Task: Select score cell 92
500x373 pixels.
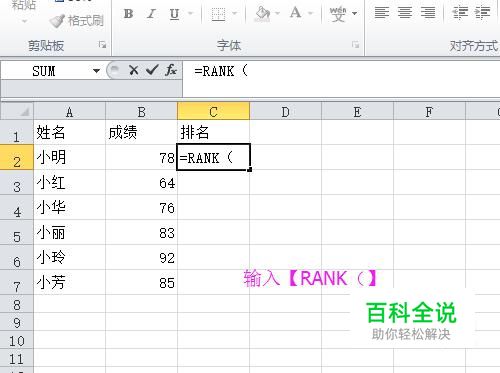Action: [141, 257]
